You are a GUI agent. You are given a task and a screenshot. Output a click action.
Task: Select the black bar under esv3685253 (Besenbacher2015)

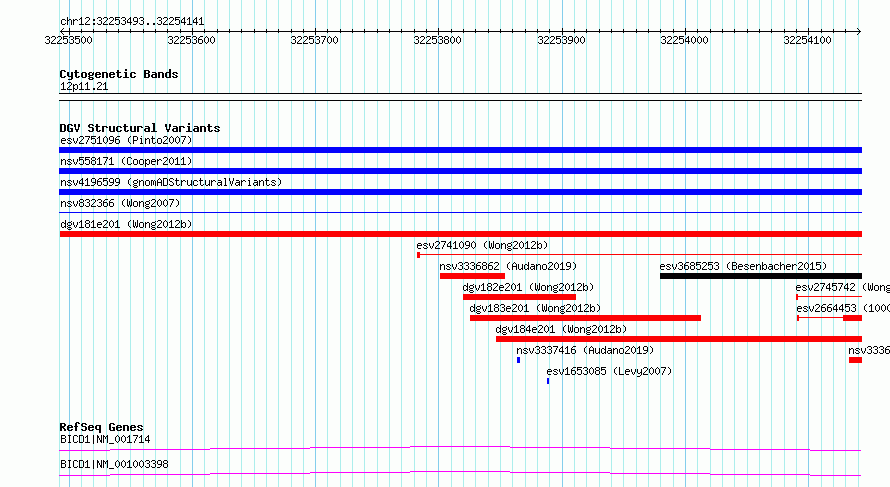pos(761,276)
